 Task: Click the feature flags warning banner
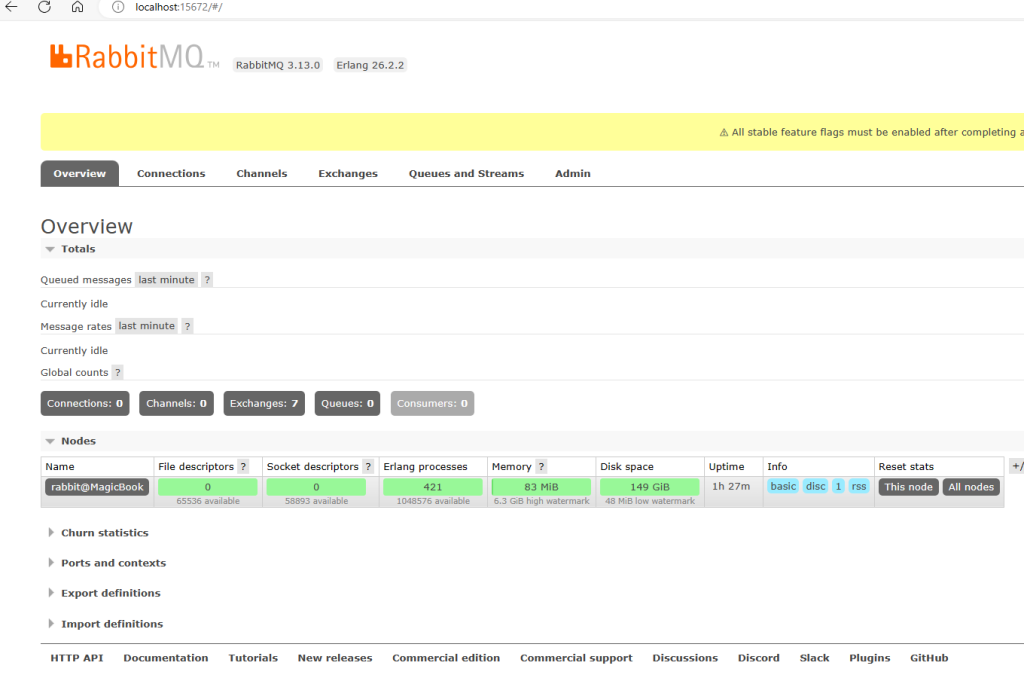(x=532, y=132)
